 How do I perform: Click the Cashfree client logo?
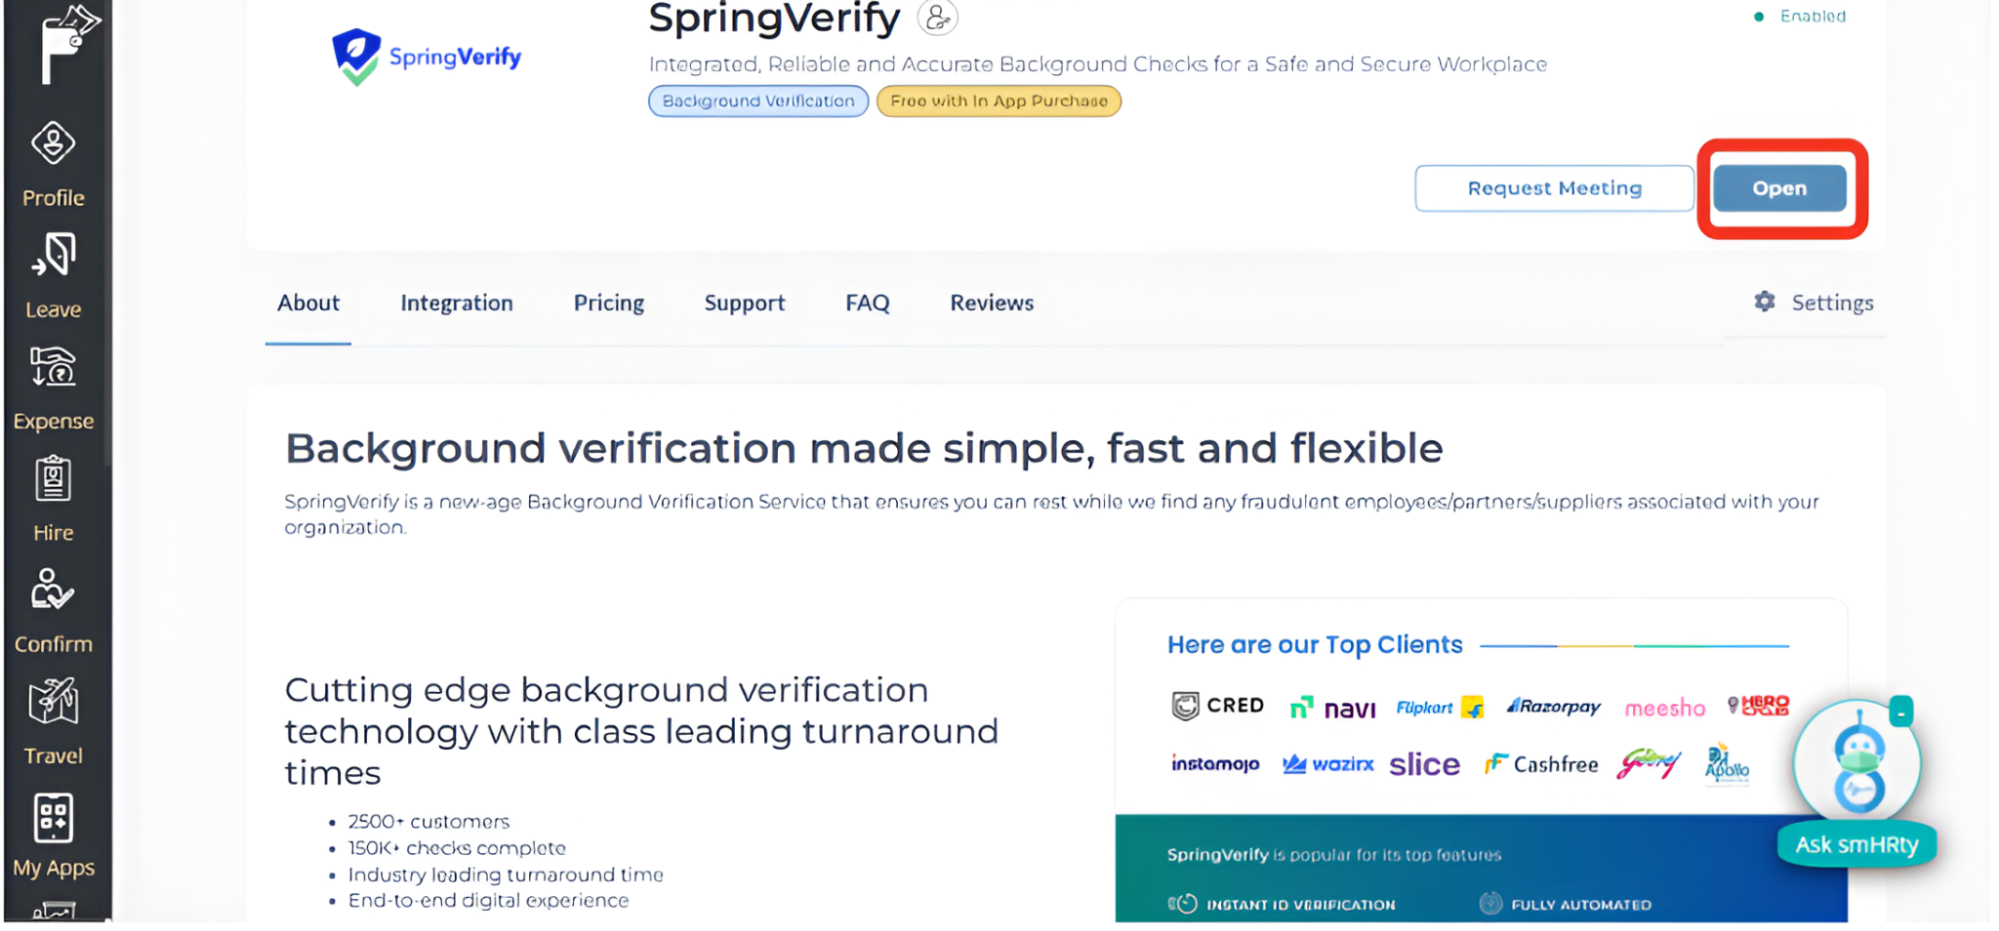[x=1541, y=764]
